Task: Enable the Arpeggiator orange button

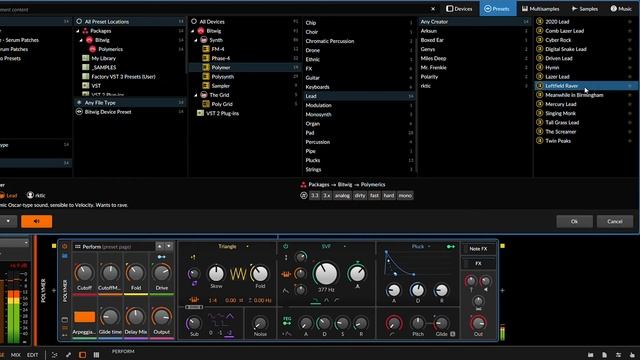Action: pyautogui.click(x=84, y=317)
